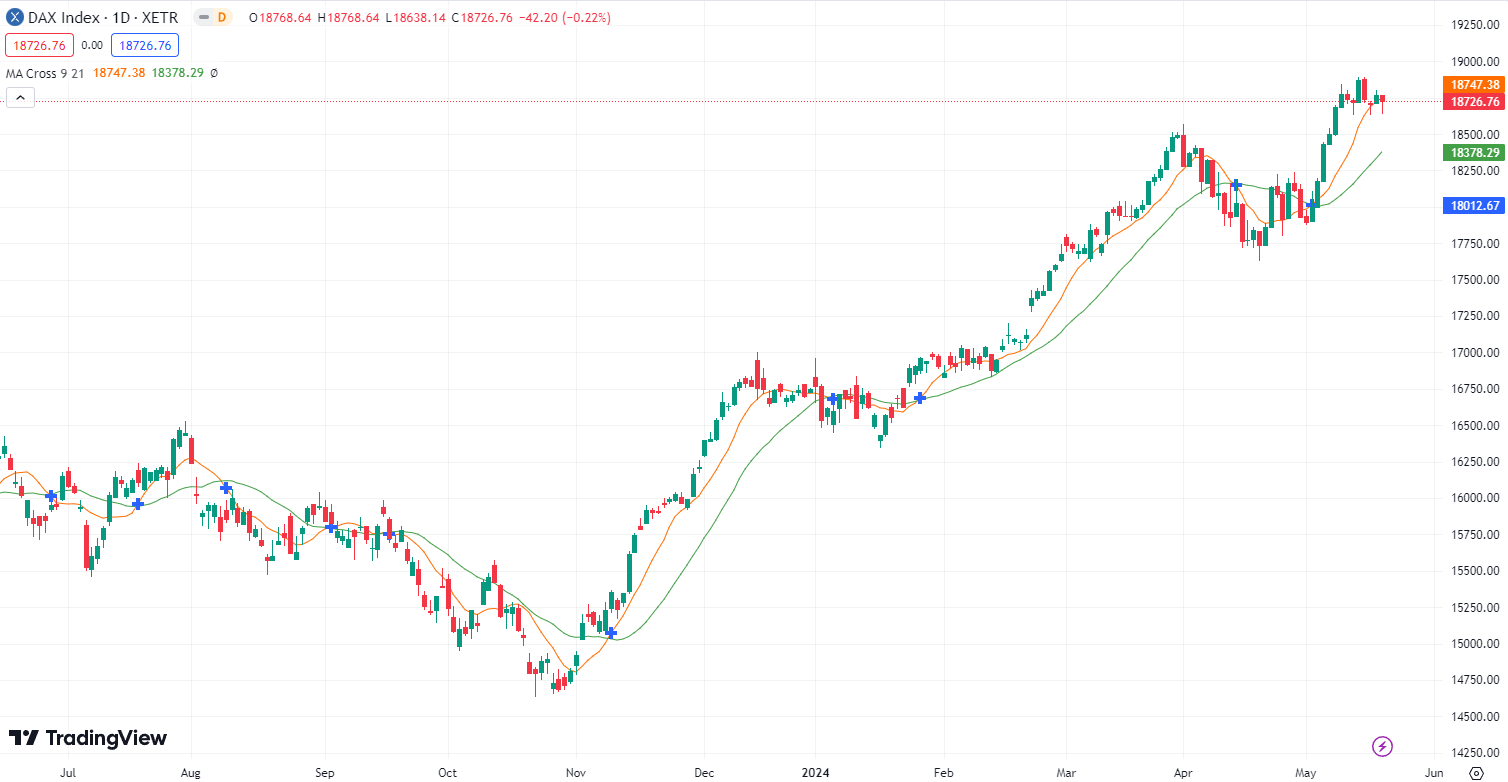Click the high value H18768.64
This screenshot has height=782, width=1508.
[349, 17]
